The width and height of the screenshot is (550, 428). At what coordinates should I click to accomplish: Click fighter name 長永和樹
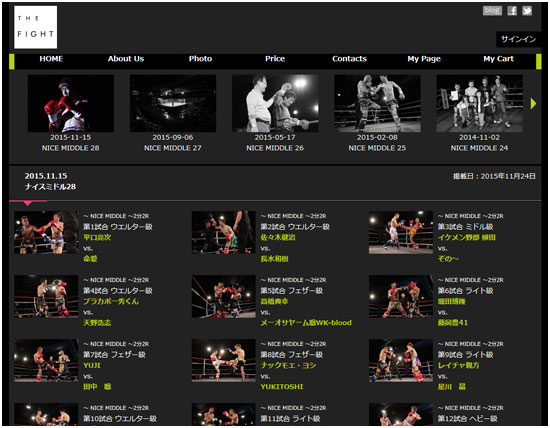pos(274,259)
